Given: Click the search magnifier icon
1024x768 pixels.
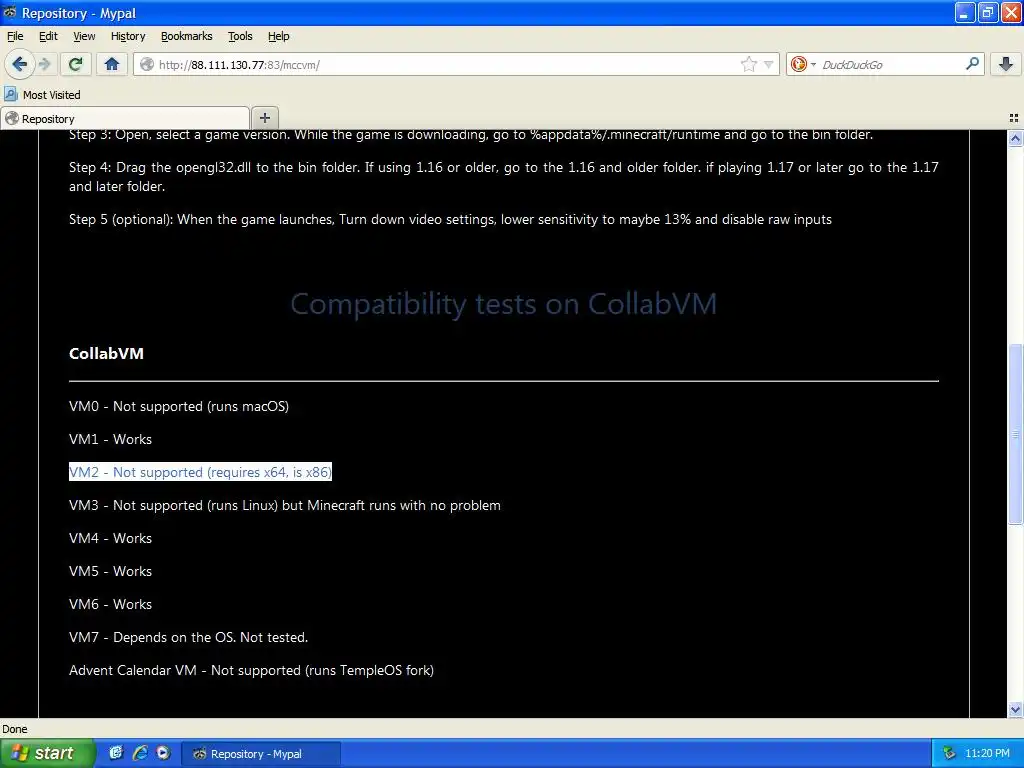Looking at the screenshot, I should click(972, 64).
